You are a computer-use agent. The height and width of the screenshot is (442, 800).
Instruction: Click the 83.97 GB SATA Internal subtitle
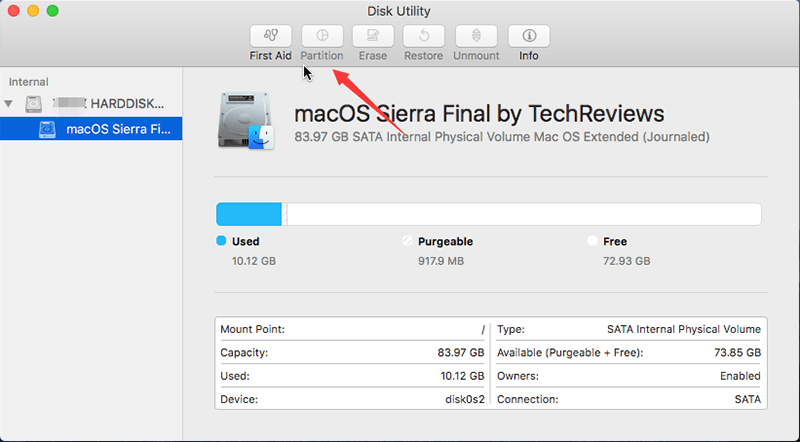coord(502,137)
